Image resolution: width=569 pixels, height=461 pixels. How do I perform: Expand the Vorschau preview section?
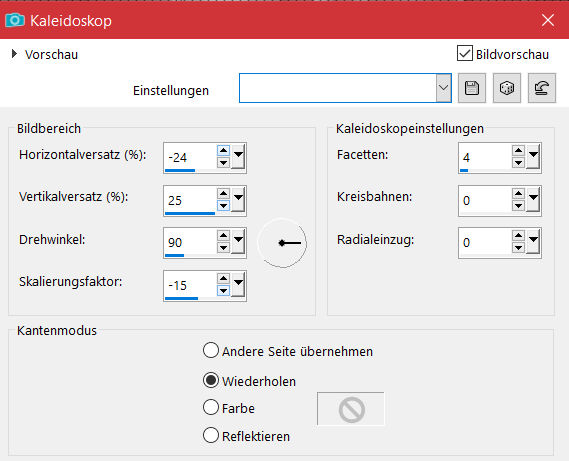click(14, 54)
